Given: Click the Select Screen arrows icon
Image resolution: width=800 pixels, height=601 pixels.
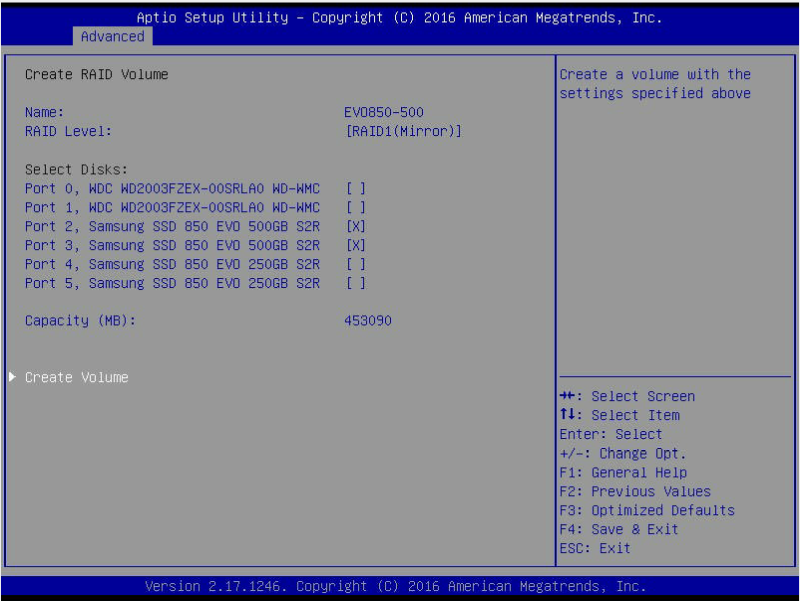Looking at the screenshot, I should [x=567, y=396].
